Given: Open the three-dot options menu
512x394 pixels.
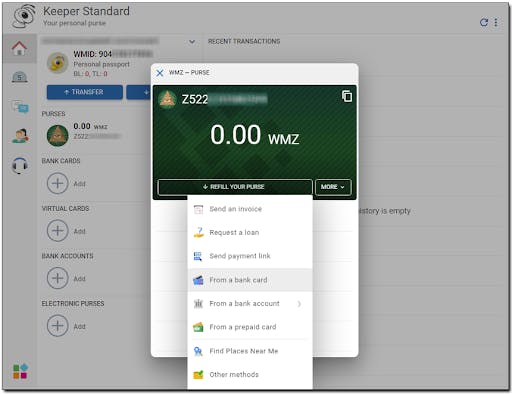Looking at the screenshot, I should (496, 22).
